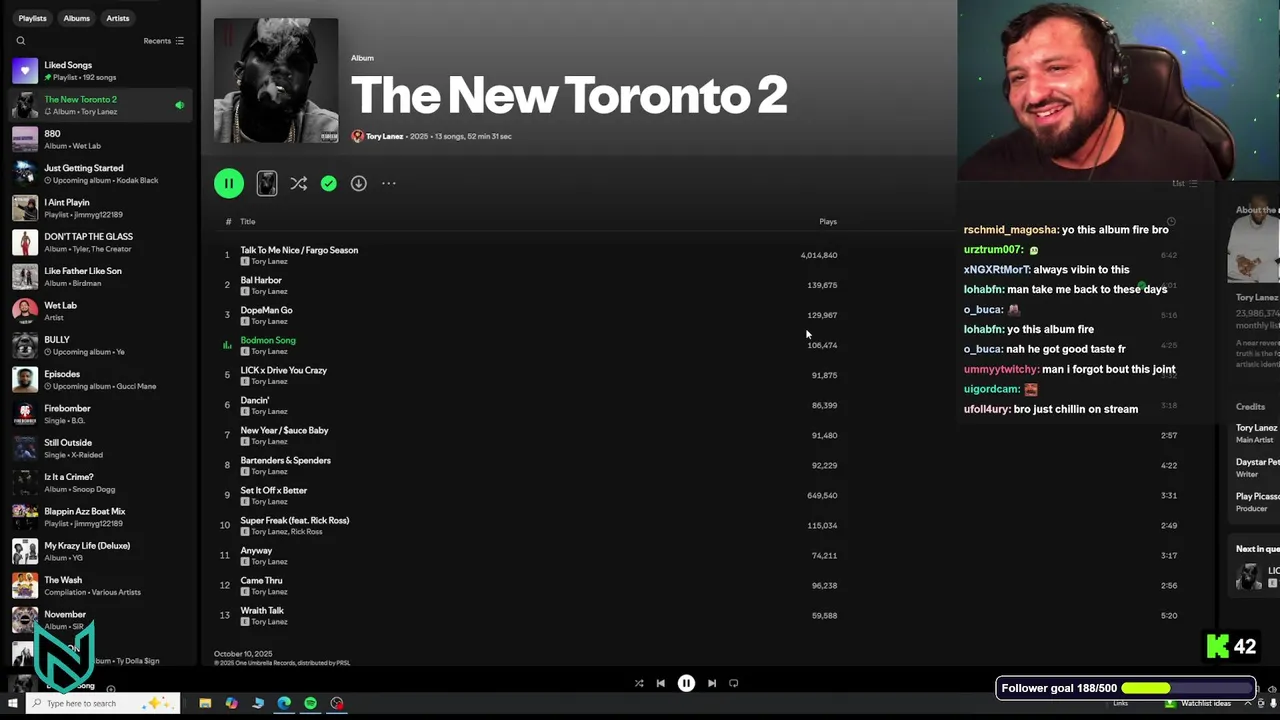1280x720 pixels.
Task: Open Iz It a Crime? album
Action: click(x=100, y=483)
